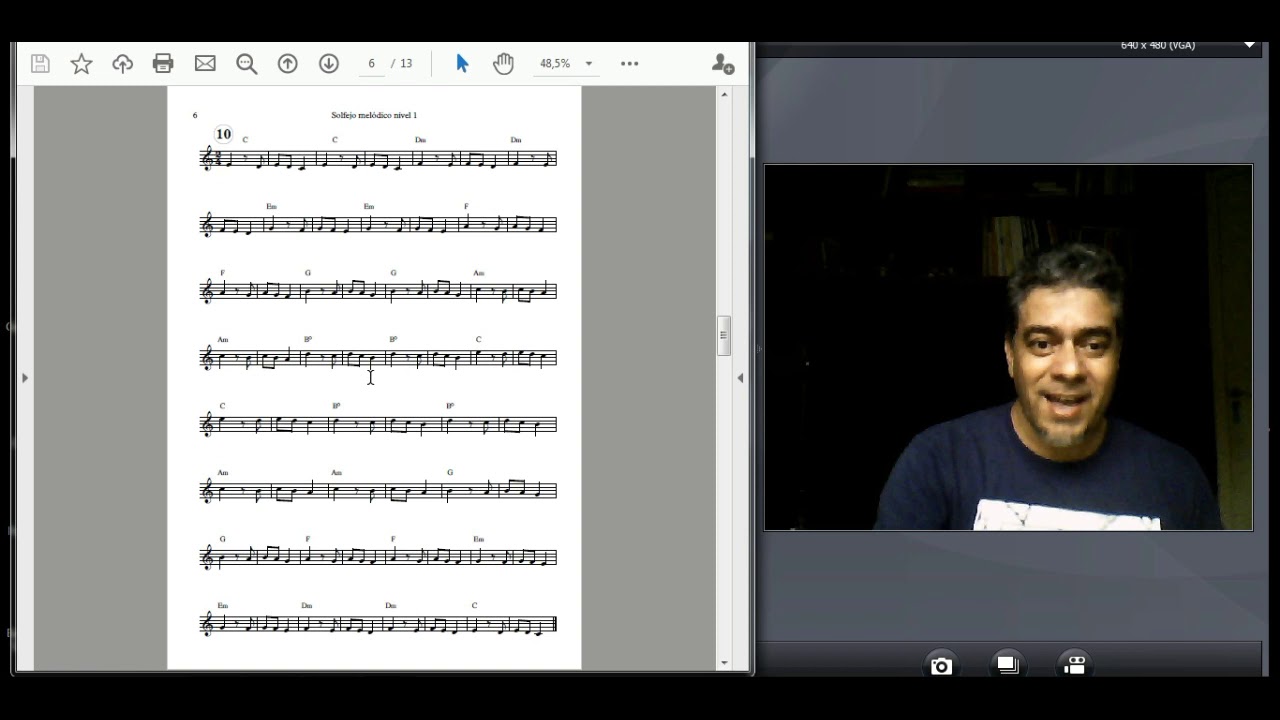
Task: Click the page number field
Action: tap(371, 64)
